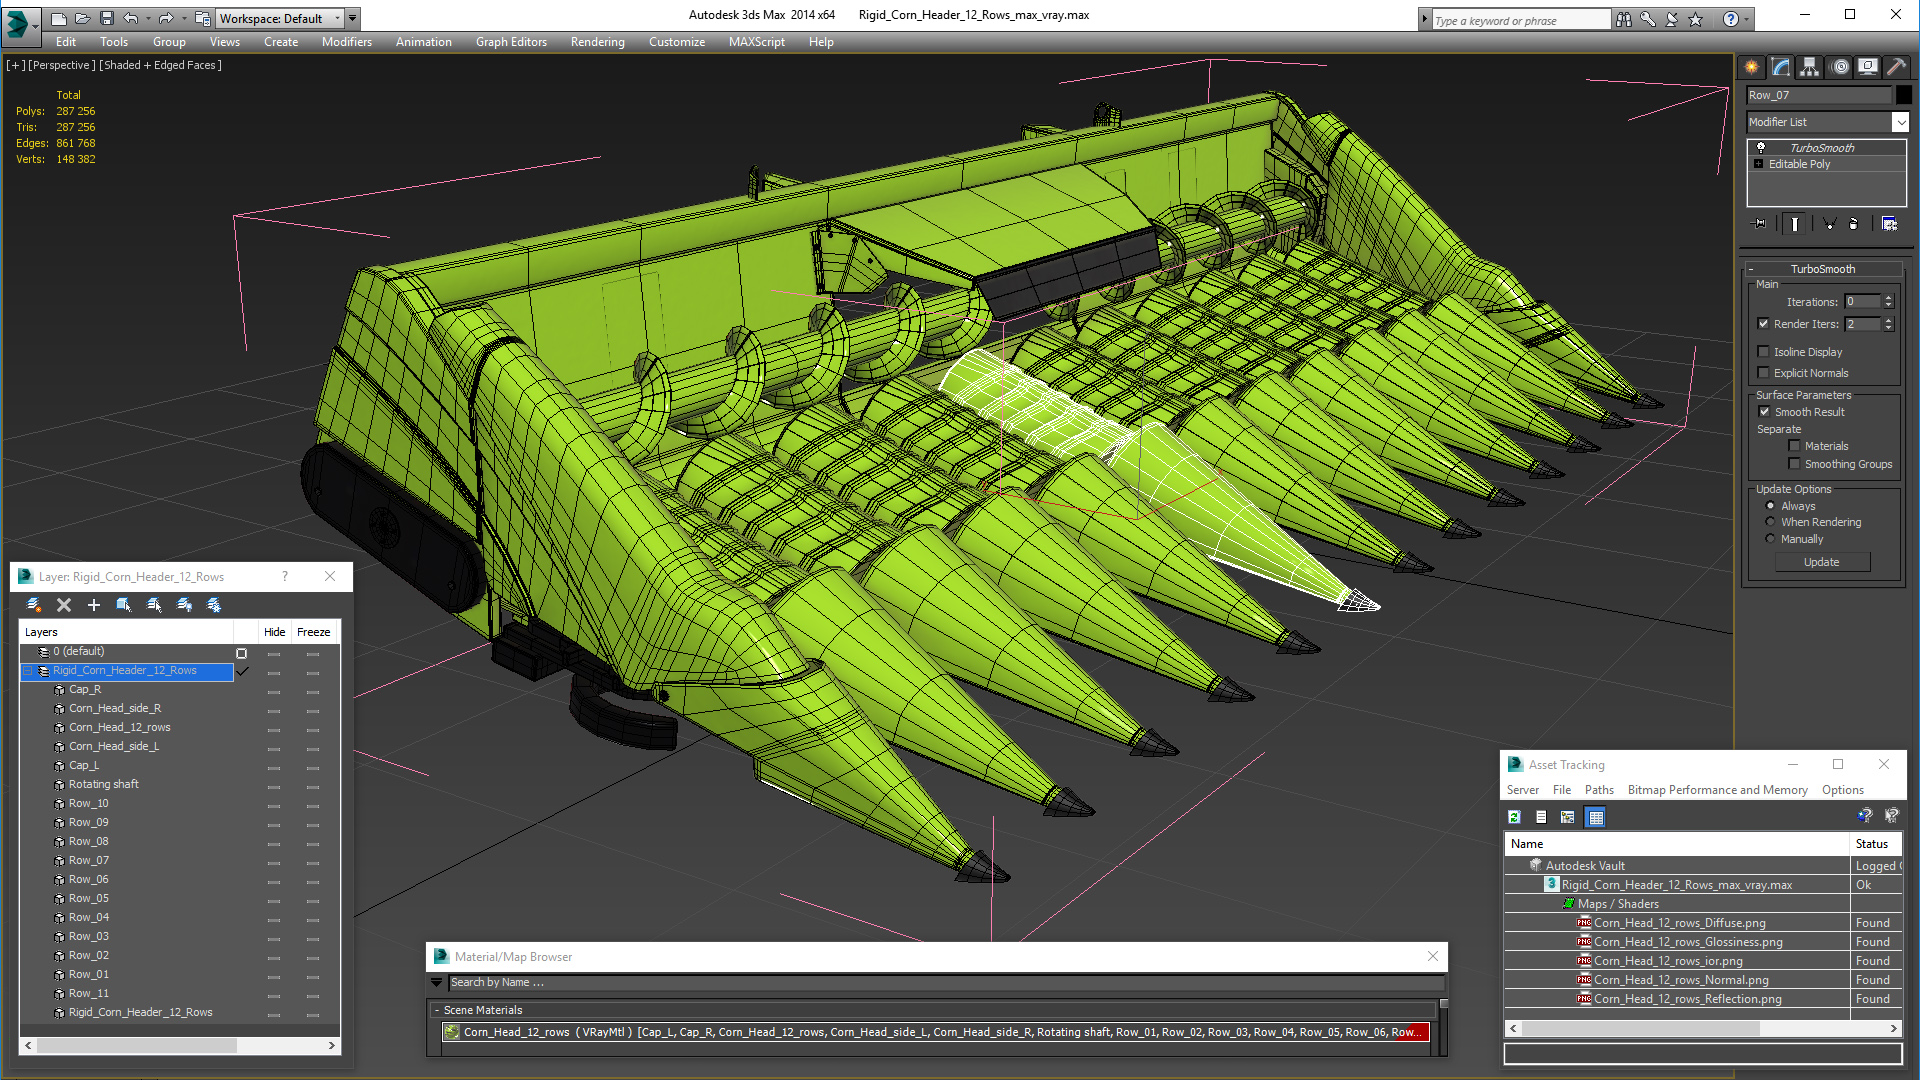Enable the Explicit Normals checkbox
The image size is (1920, 1080).
1764,372
